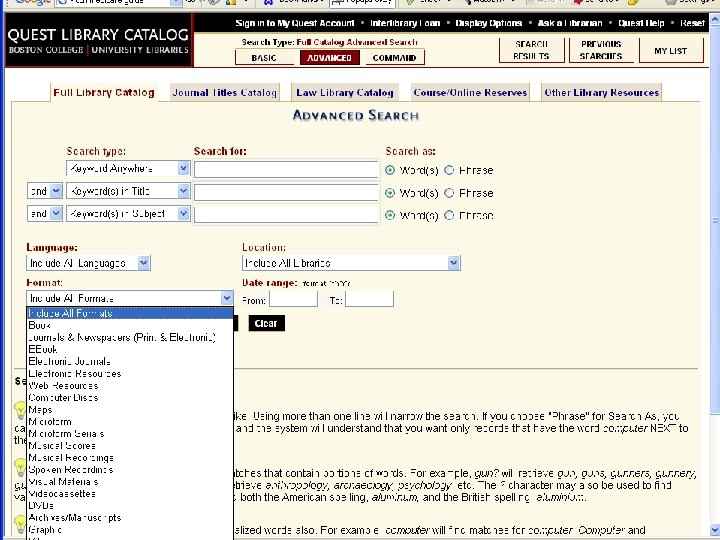The width and height of the screenshot is (720, 540).
Task: Click Sign in to My Quest Account link
Action: (x=295, y=23)
